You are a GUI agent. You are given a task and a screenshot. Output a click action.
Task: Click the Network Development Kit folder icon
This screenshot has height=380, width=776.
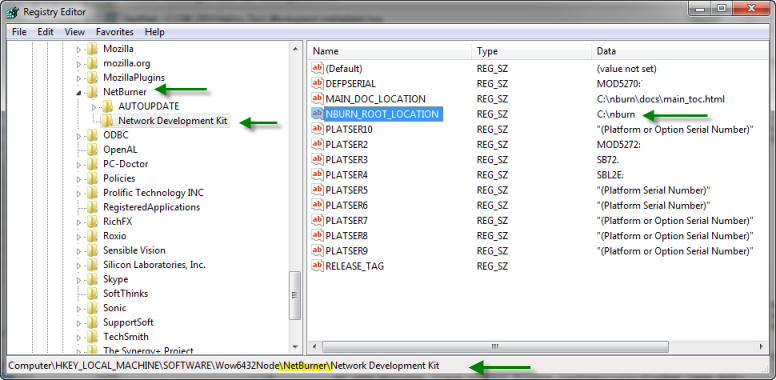[x=107, y=121]
